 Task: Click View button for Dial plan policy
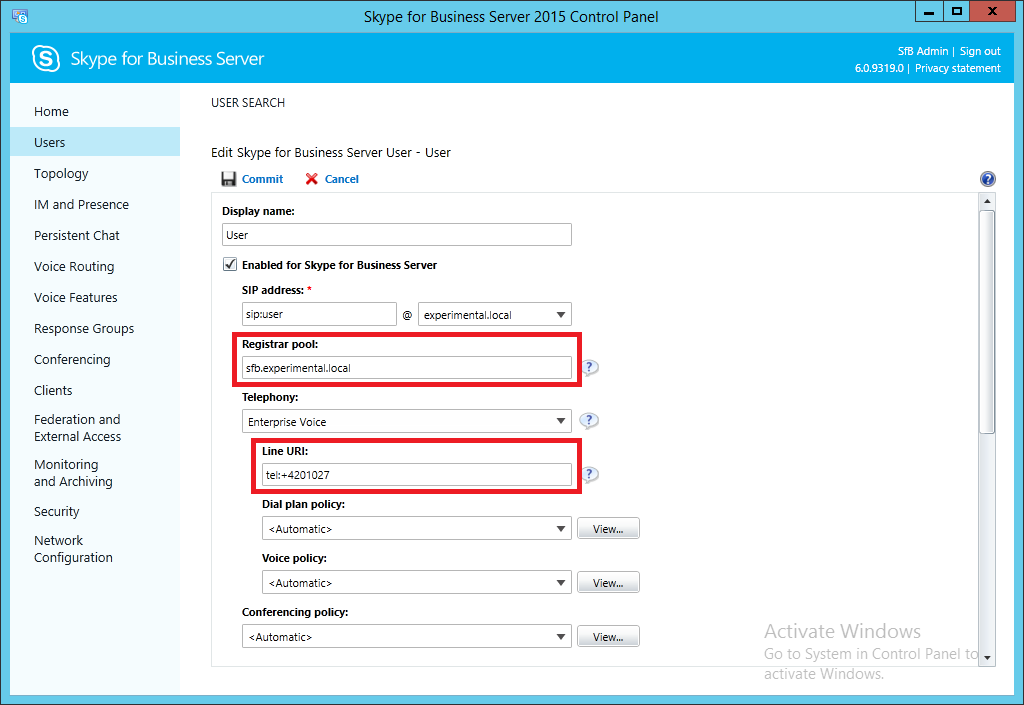pyautogui.click(x=608, y=528)
